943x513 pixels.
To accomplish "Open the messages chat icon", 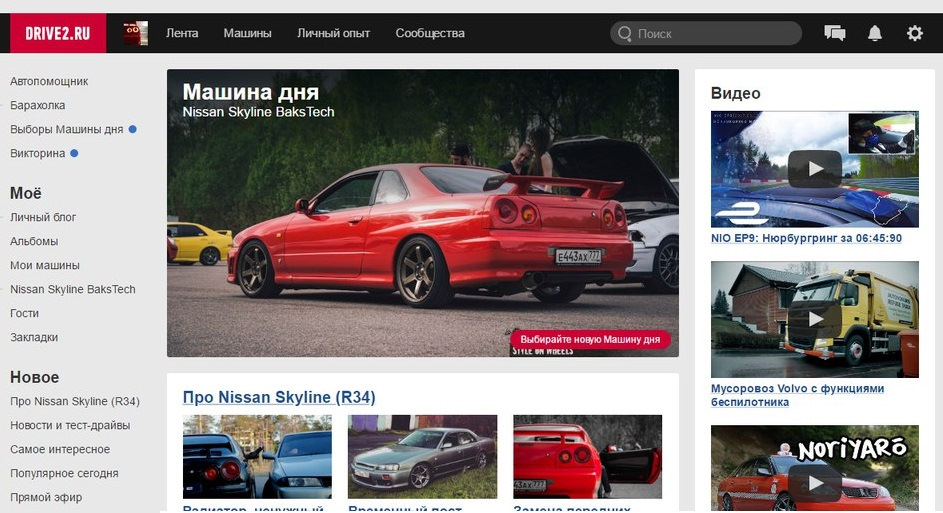I will coord(834,33).
